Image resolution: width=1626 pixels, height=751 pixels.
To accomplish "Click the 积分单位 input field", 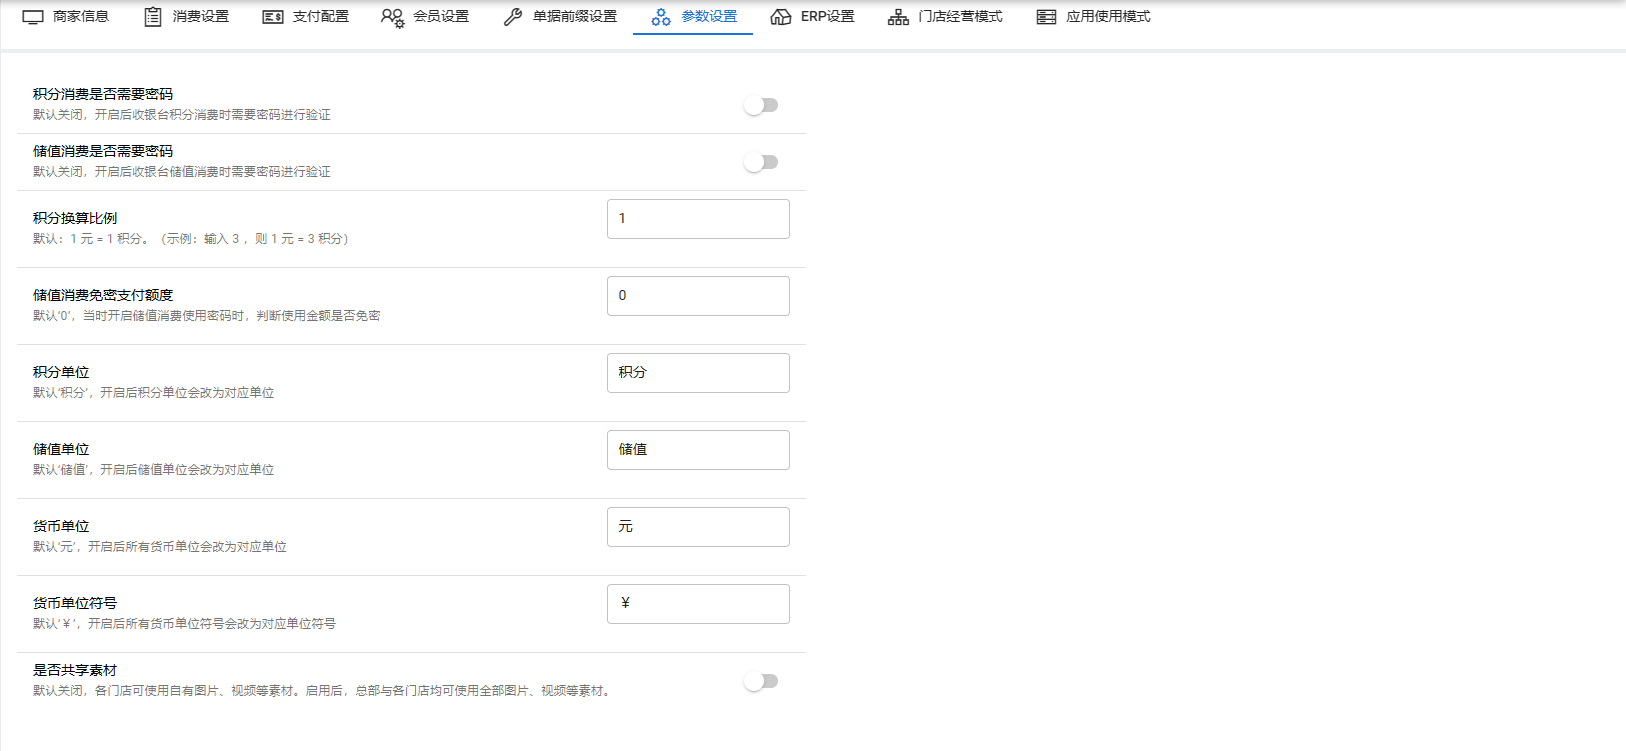I will click(698, 373).
